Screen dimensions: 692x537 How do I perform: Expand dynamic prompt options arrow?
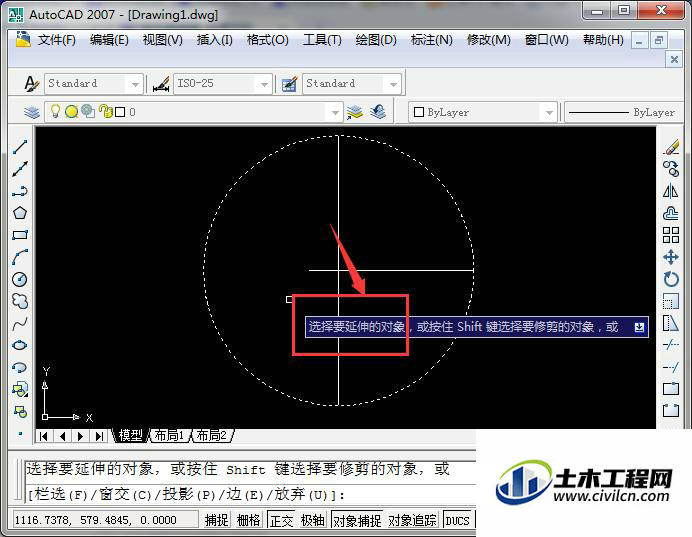point(639,327)
